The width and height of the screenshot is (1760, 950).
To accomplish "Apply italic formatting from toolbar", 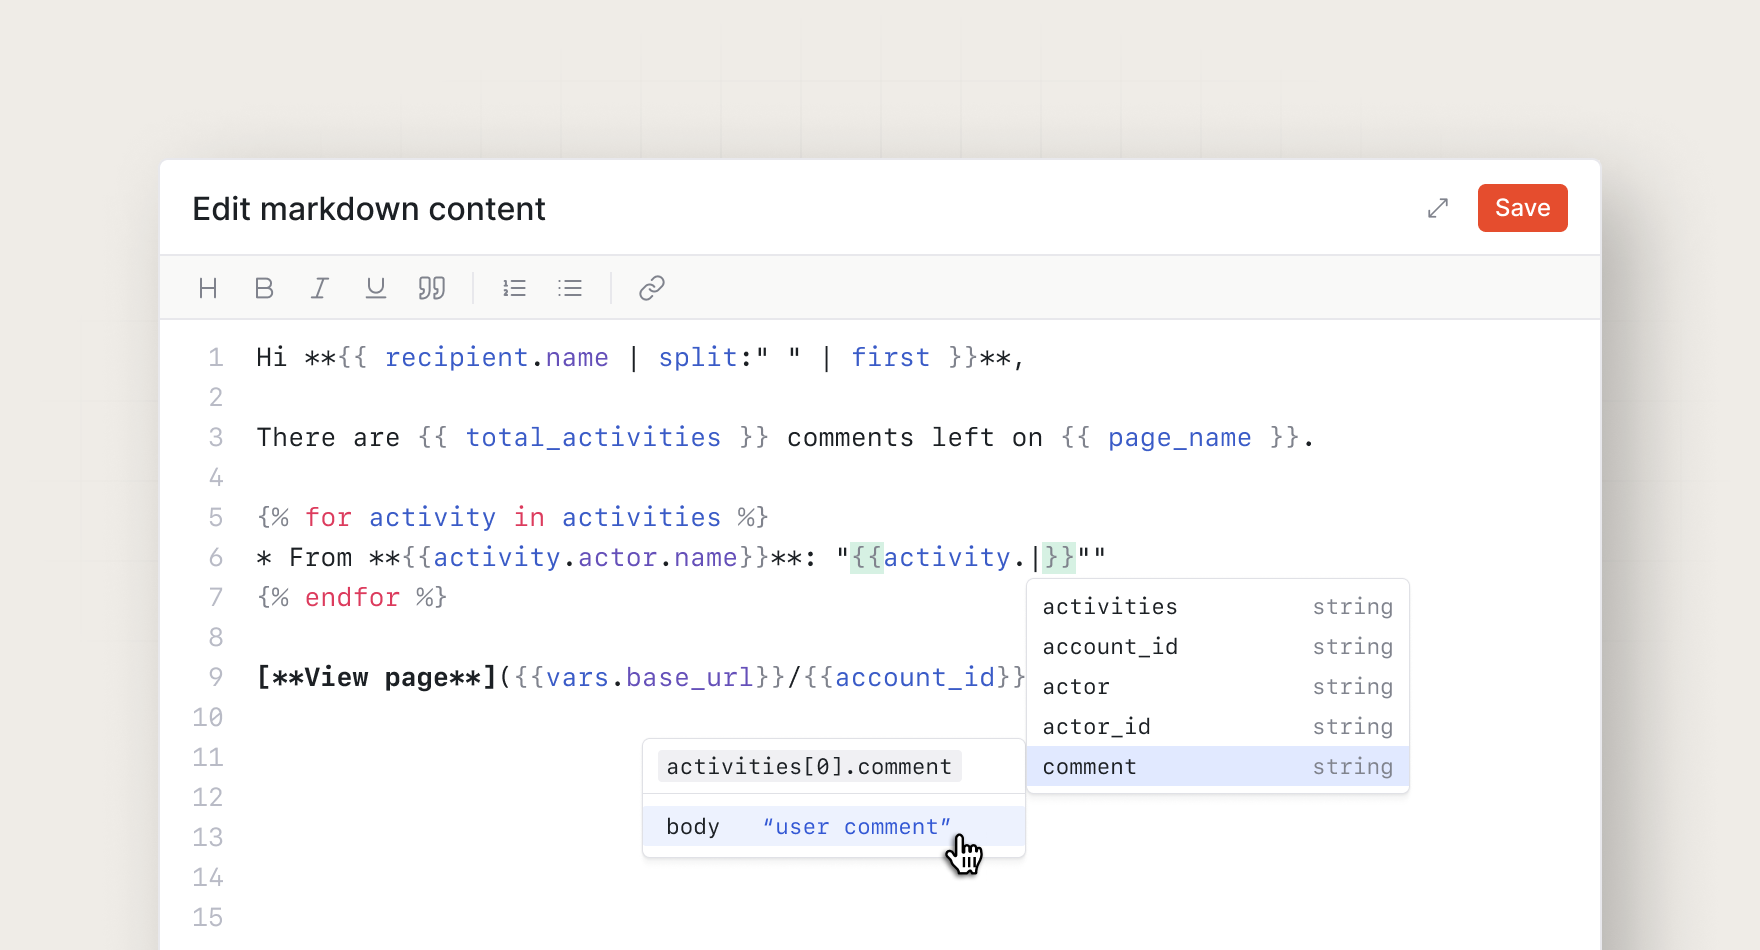I will [319, 289].
